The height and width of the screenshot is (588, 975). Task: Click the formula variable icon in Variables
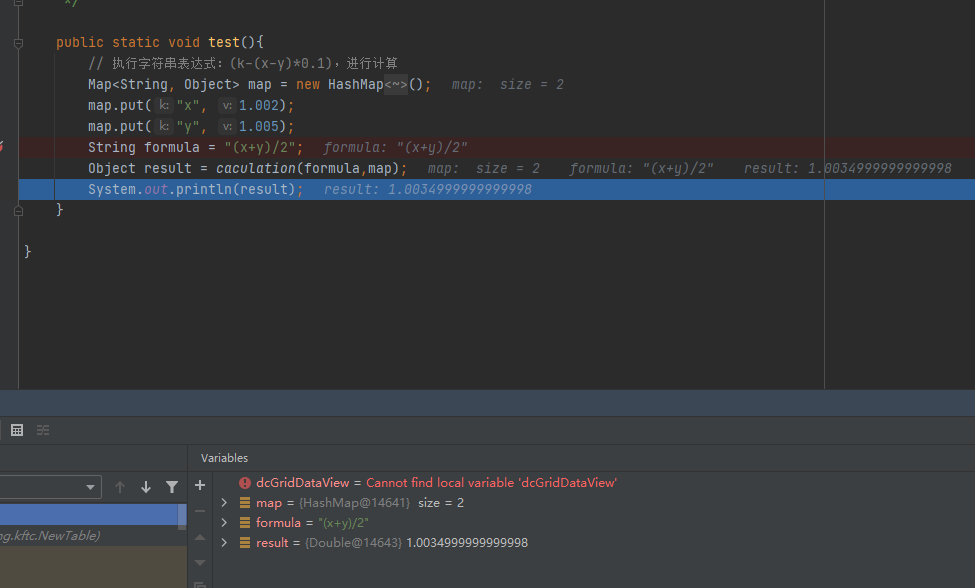(x=245, y=523)
